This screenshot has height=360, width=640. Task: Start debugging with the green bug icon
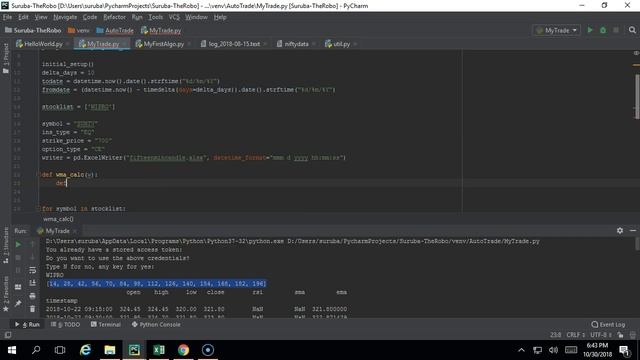603,30
